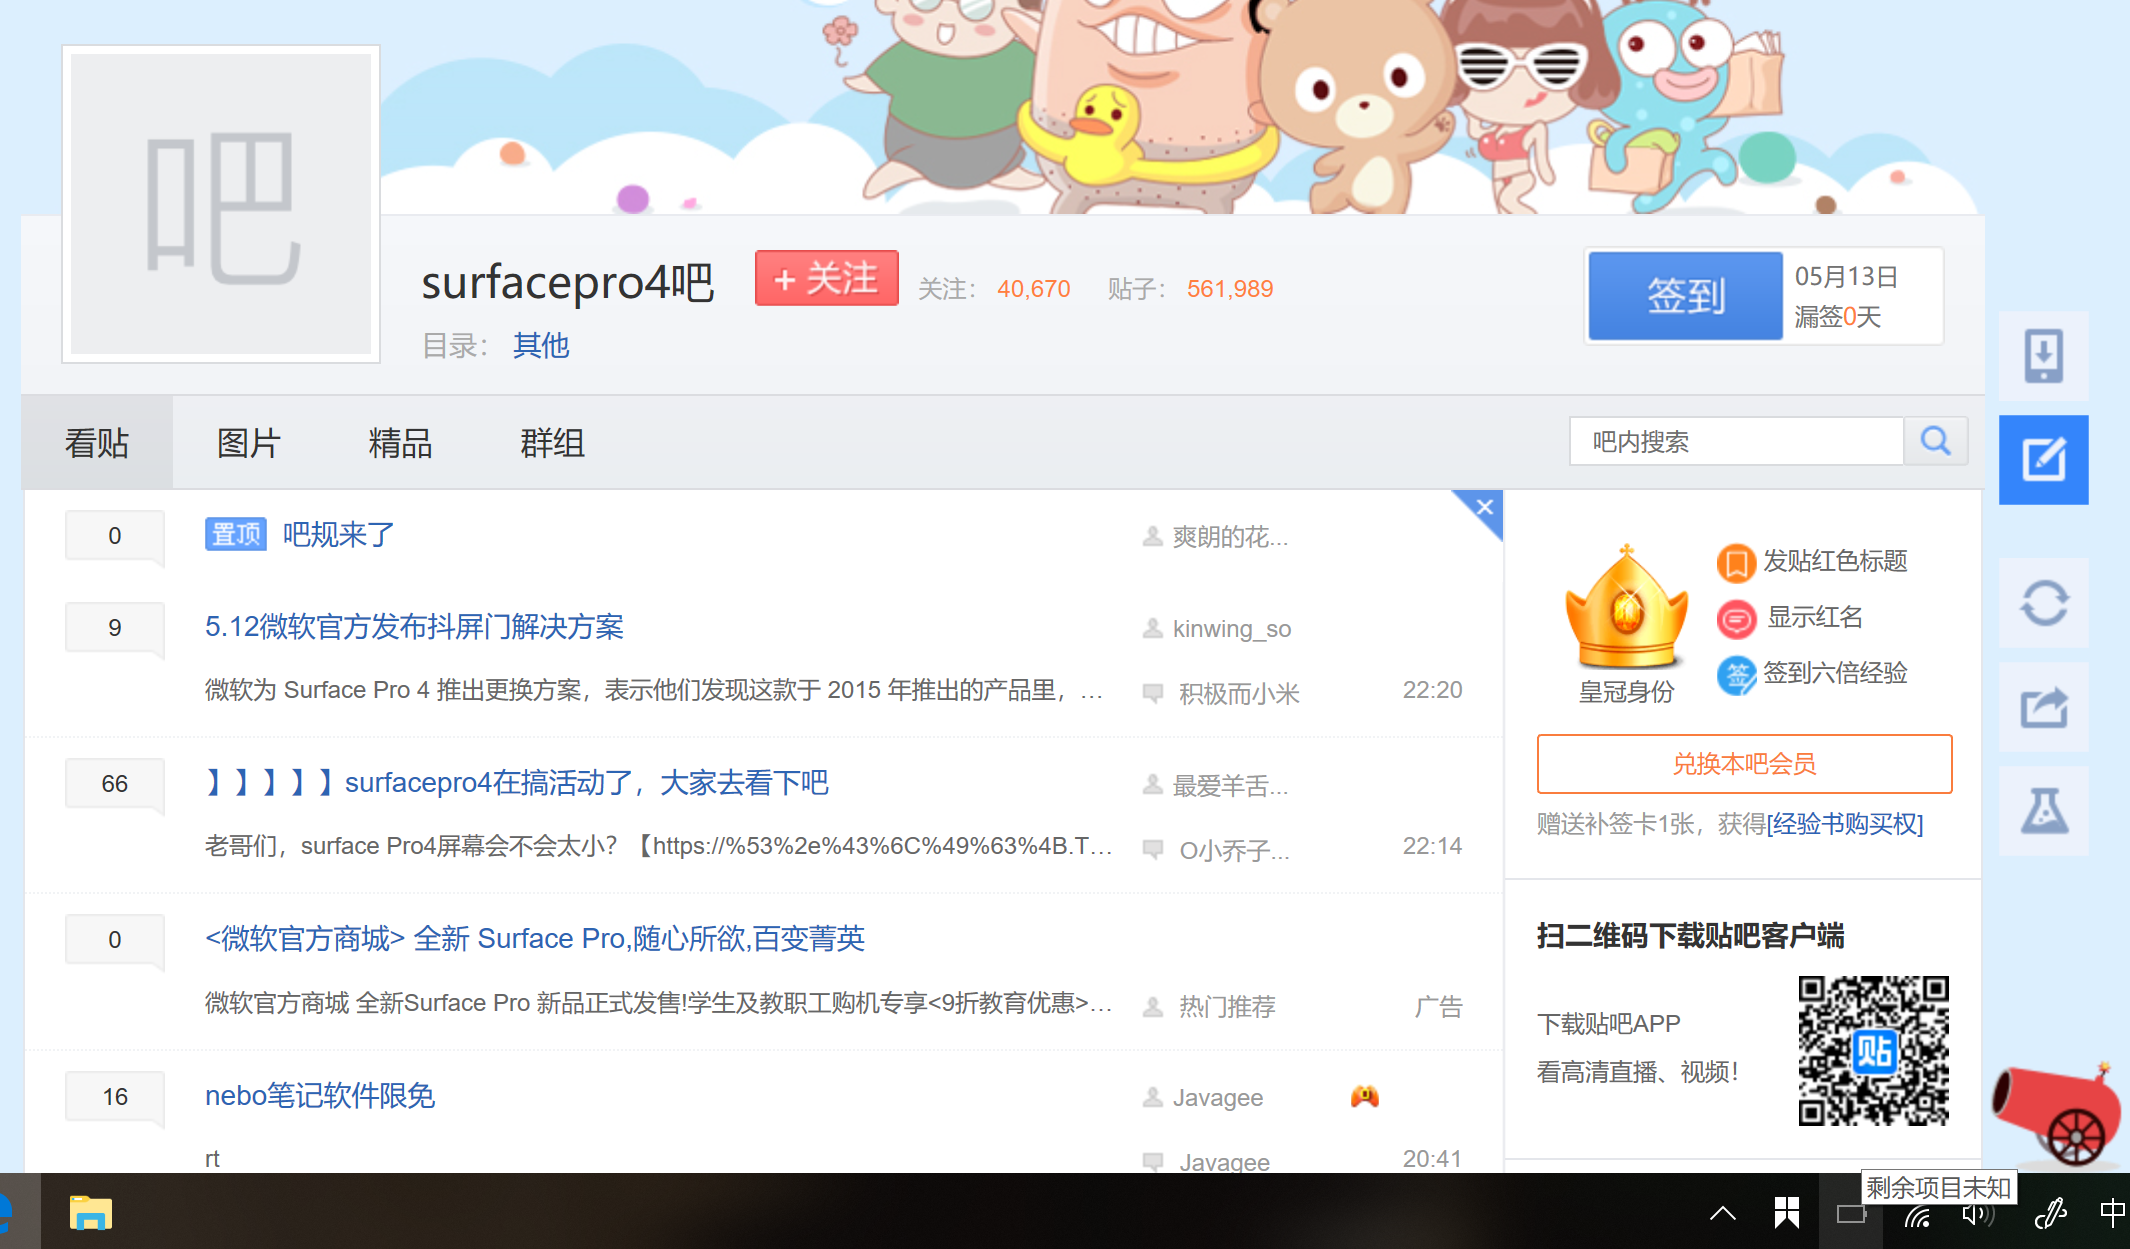This screenshot has height=1249, width=2130.
Task: Click the reply count 16 box
Action: click(115, 1097)
